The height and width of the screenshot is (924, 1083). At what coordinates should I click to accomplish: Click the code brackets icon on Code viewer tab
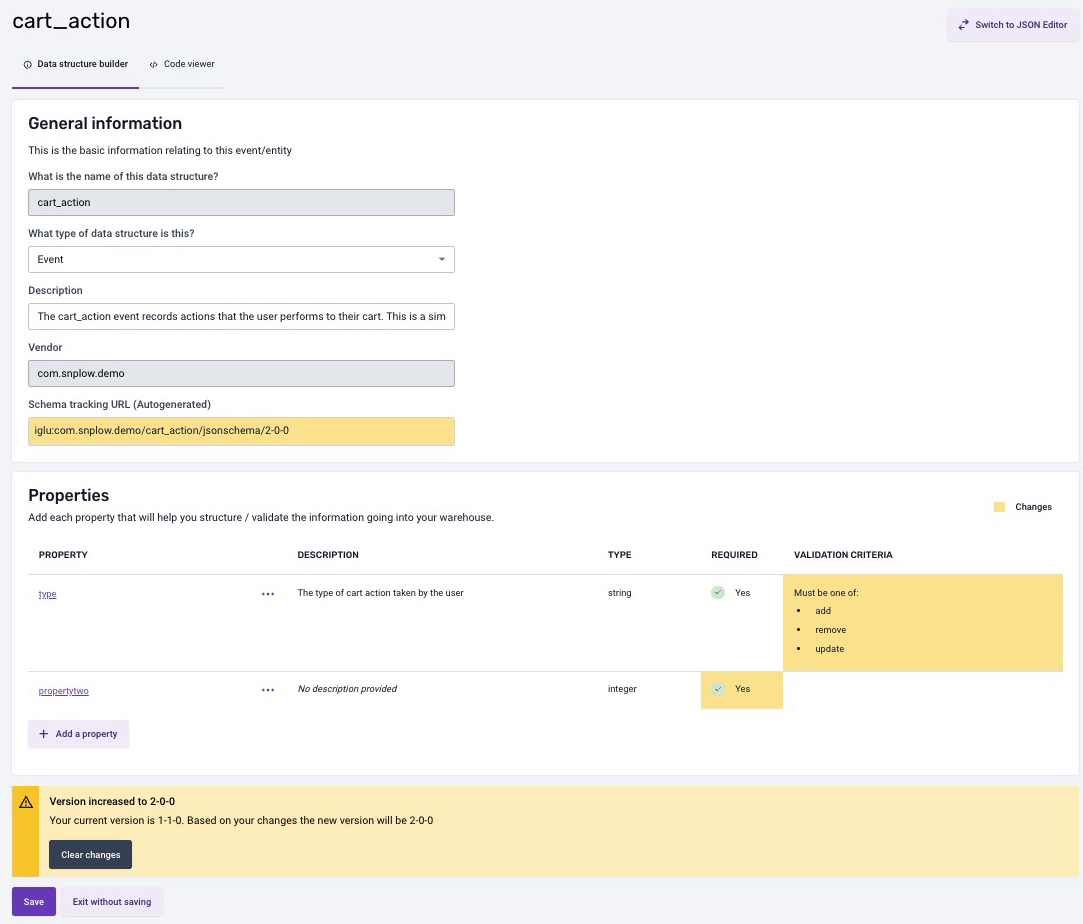(154, 64)
